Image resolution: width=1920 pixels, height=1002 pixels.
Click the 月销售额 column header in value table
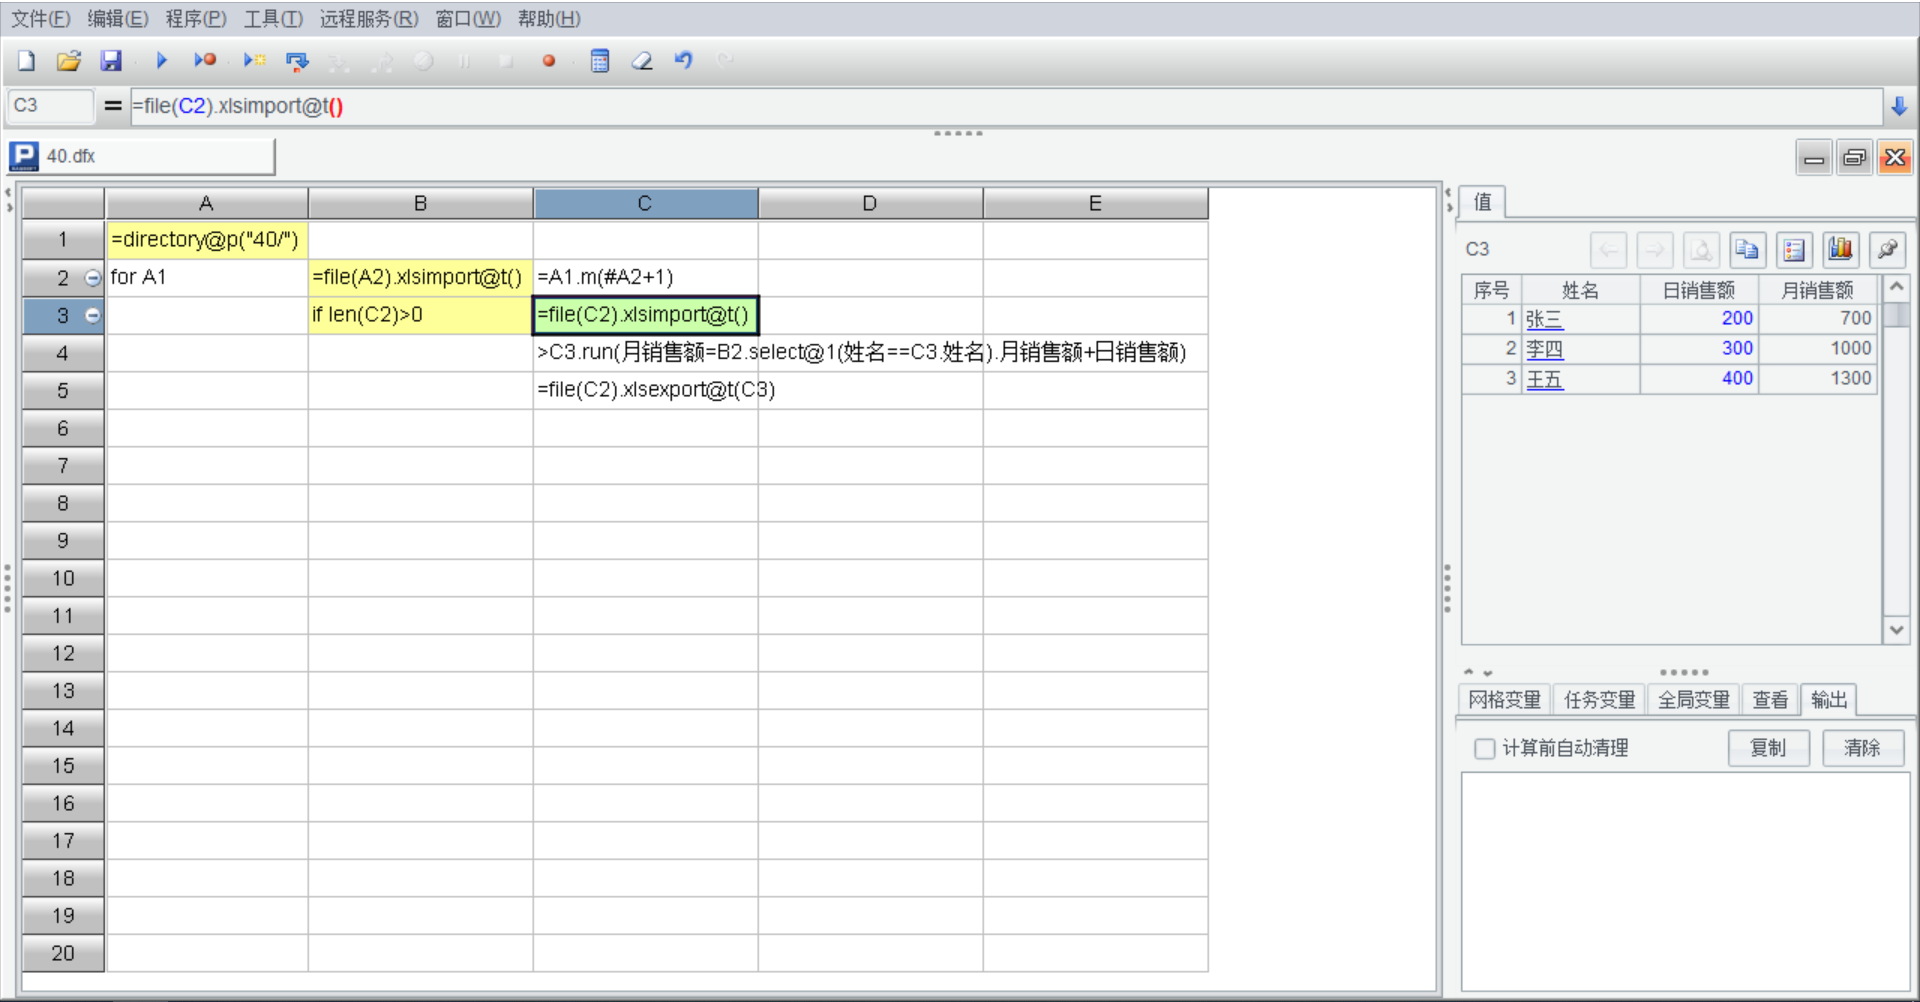(1818, 290)
